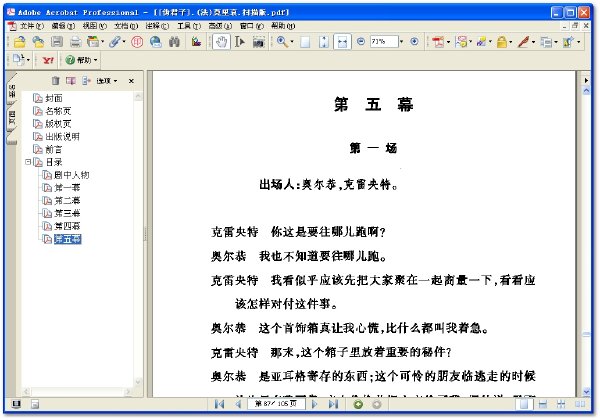Click the bookmarks panel scrollbar up arrow
This screenshot has height=420, width=600.
coord(138,96)
